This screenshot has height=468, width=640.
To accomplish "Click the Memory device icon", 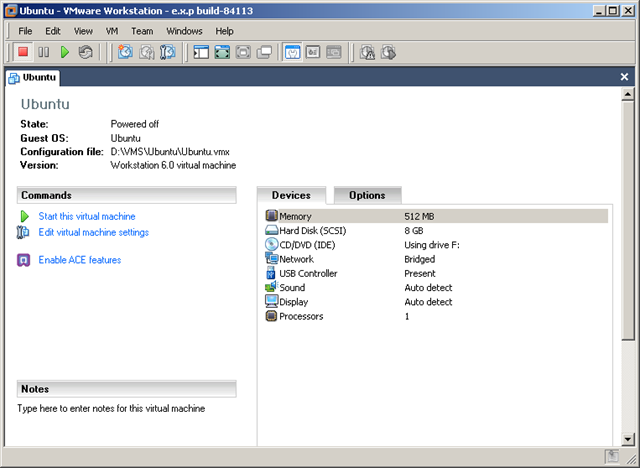I will pos(271,216).
